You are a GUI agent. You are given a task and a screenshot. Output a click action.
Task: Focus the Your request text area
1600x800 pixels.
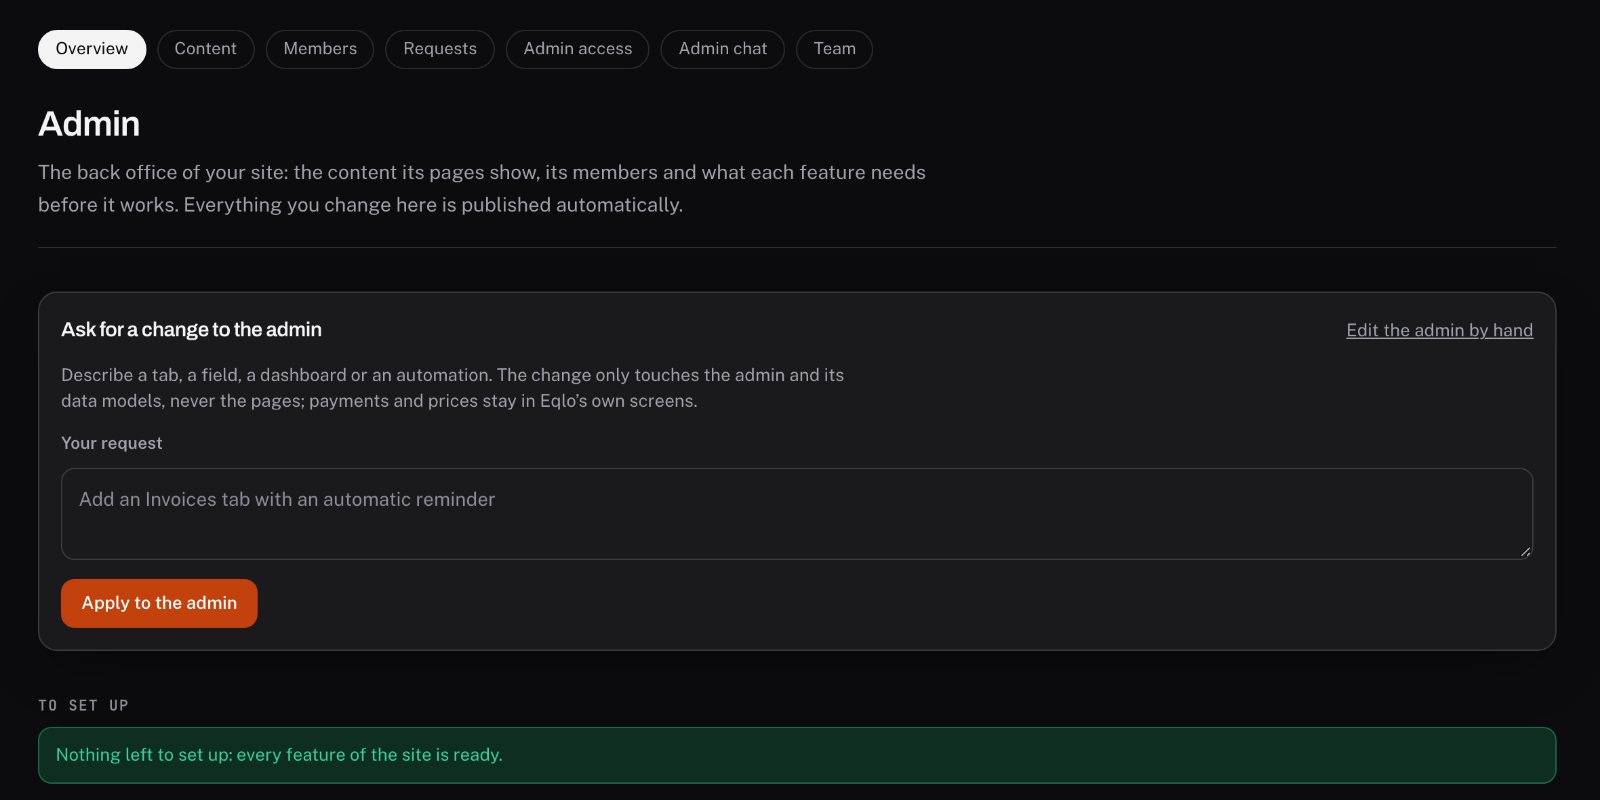(797, 514)
